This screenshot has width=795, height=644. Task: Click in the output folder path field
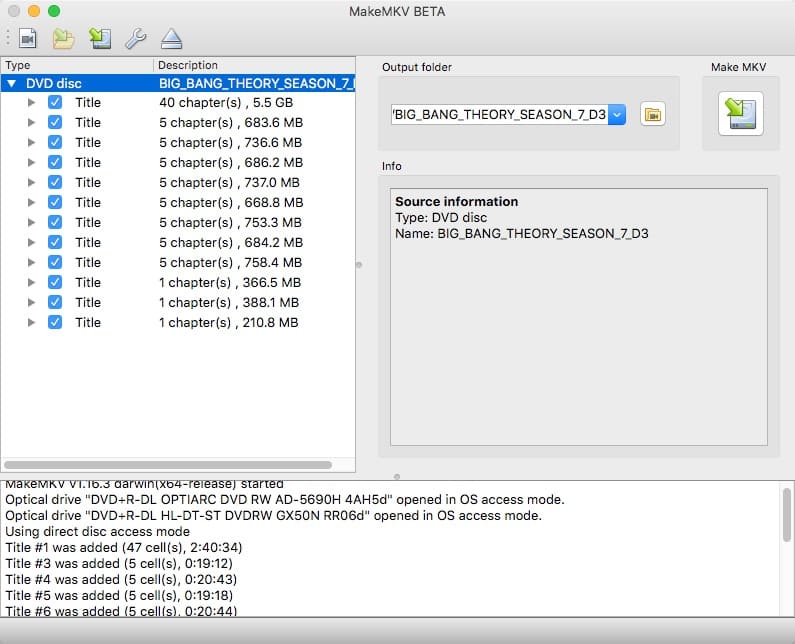pyautogui.click(x=499, y=114)
